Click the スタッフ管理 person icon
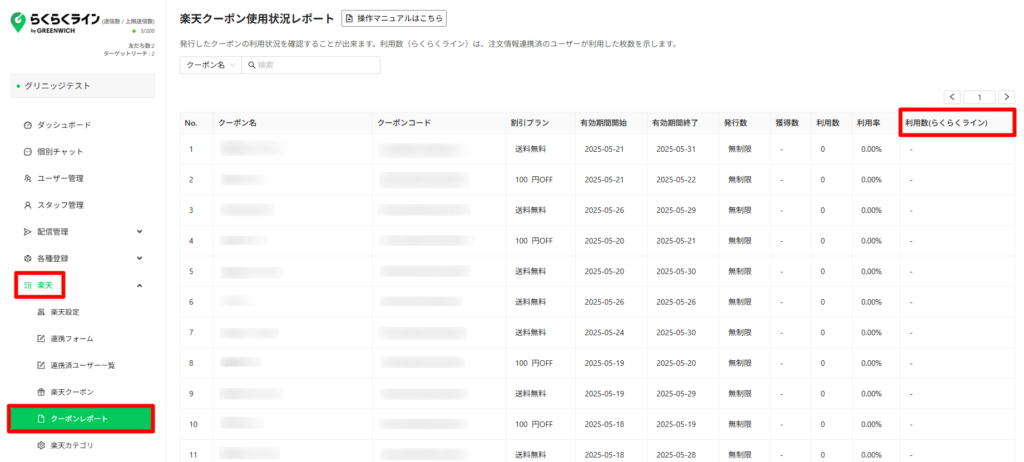 click(x=27, y=205)
